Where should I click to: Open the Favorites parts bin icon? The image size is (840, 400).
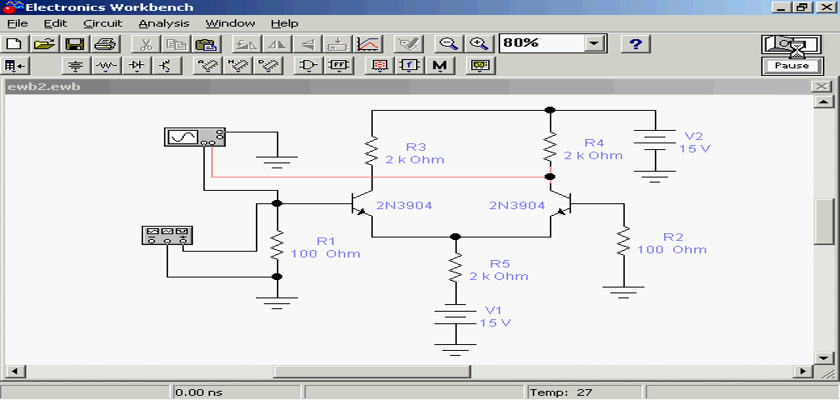pos(16,66)
